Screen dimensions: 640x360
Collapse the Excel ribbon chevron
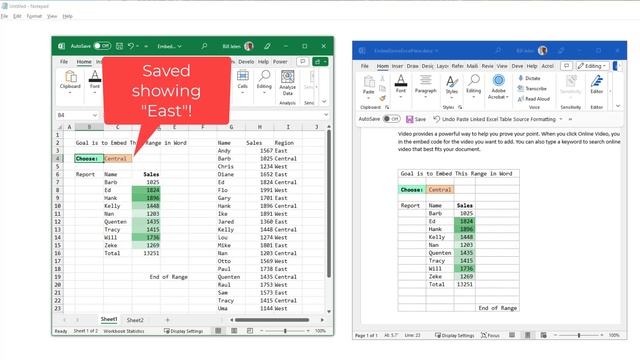point(324,102)
